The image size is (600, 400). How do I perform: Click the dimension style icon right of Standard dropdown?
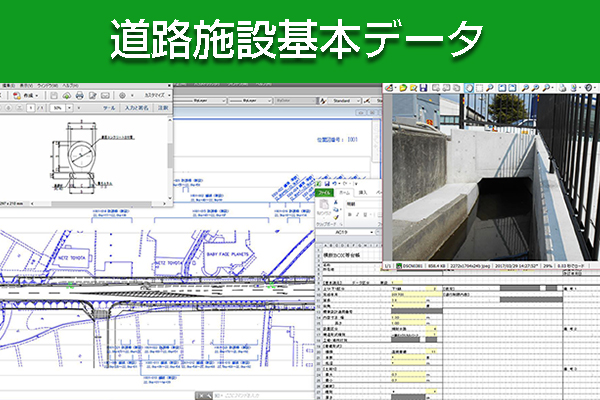(367, 101)
